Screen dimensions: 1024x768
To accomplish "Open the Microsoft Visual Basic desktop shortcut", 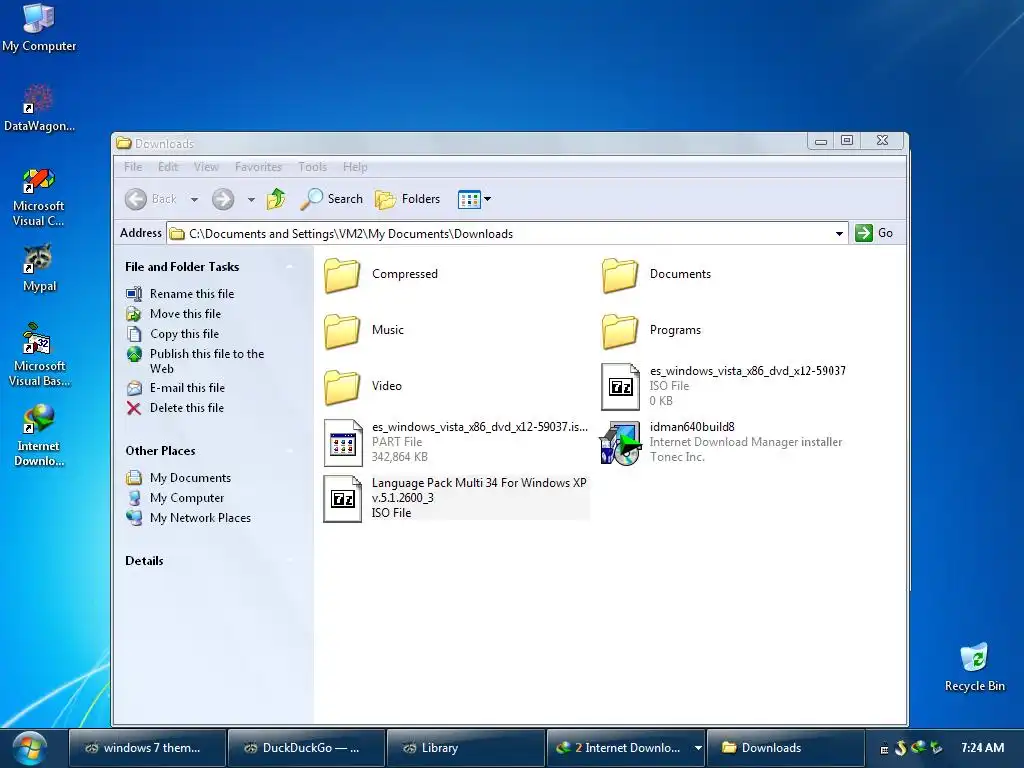I will pos(39,355).
